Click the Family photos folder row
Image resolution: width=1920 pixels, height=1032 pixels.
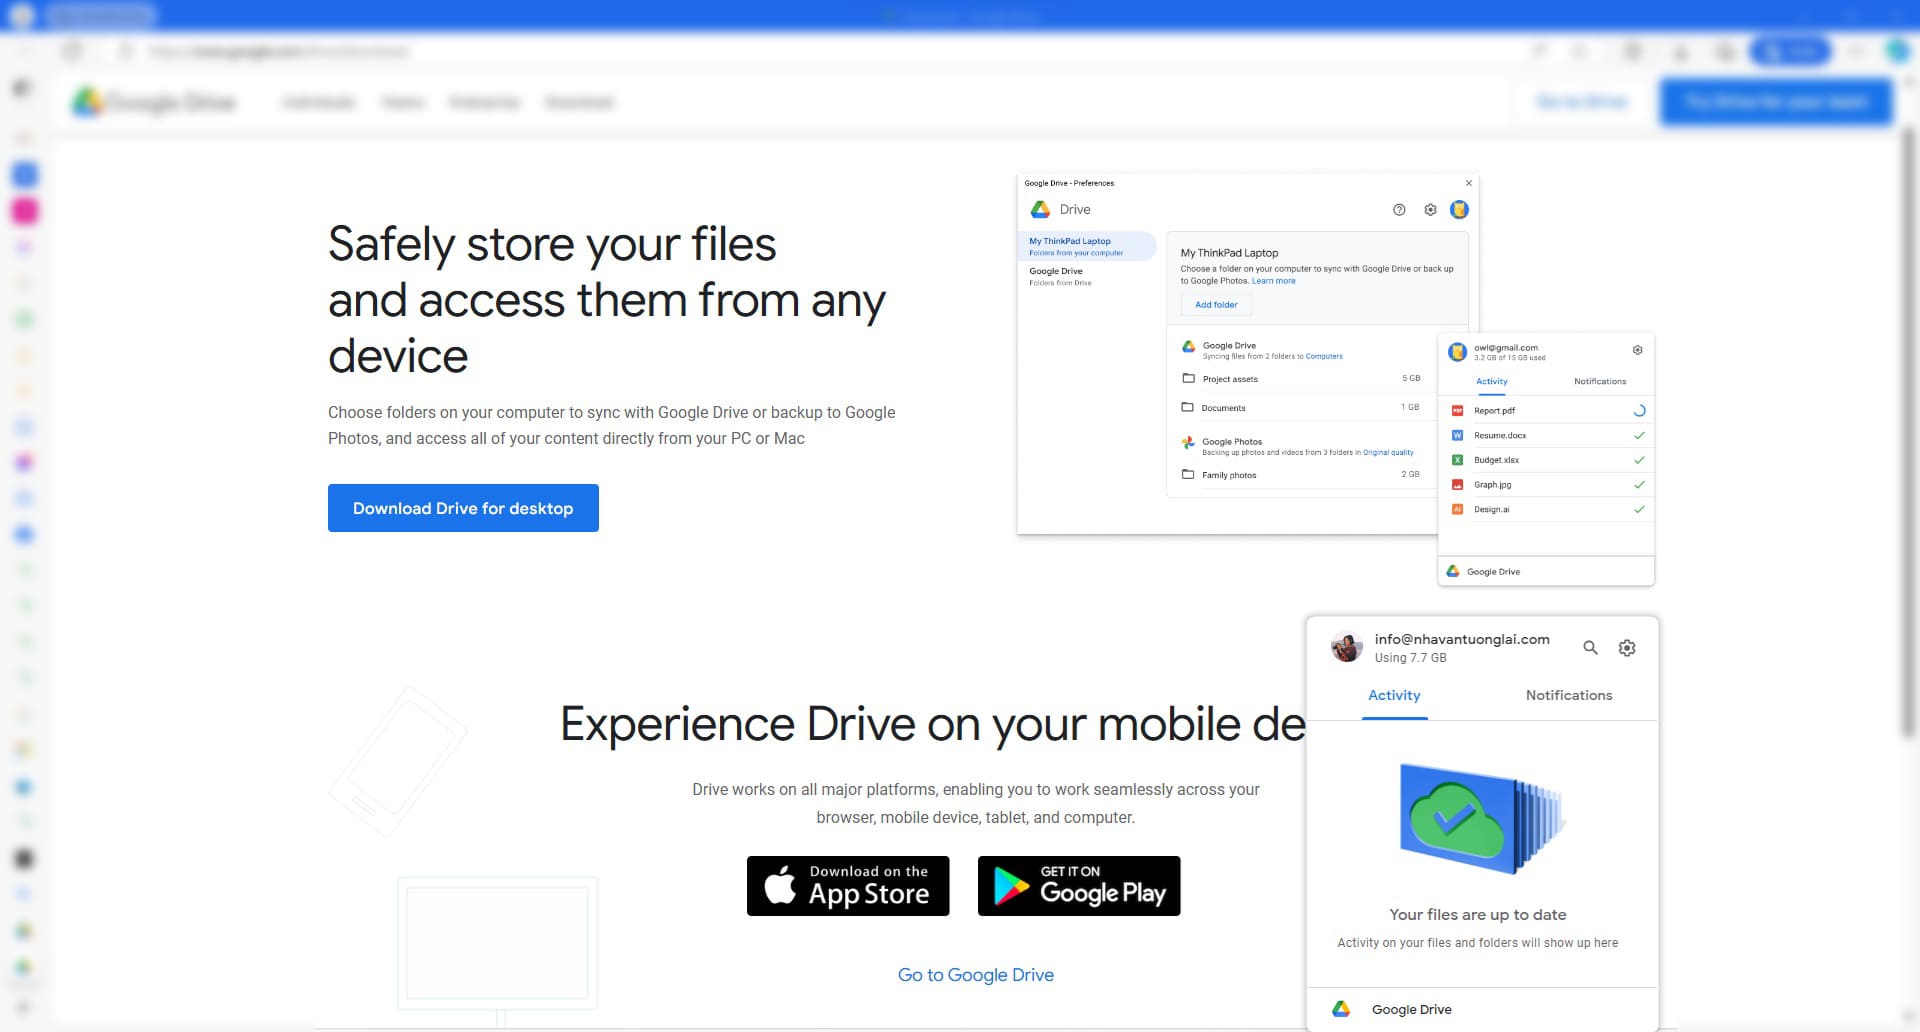click(1301, 475)
